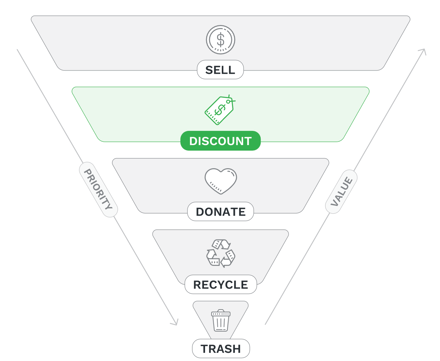Click the TRASH label

(221, 349)
